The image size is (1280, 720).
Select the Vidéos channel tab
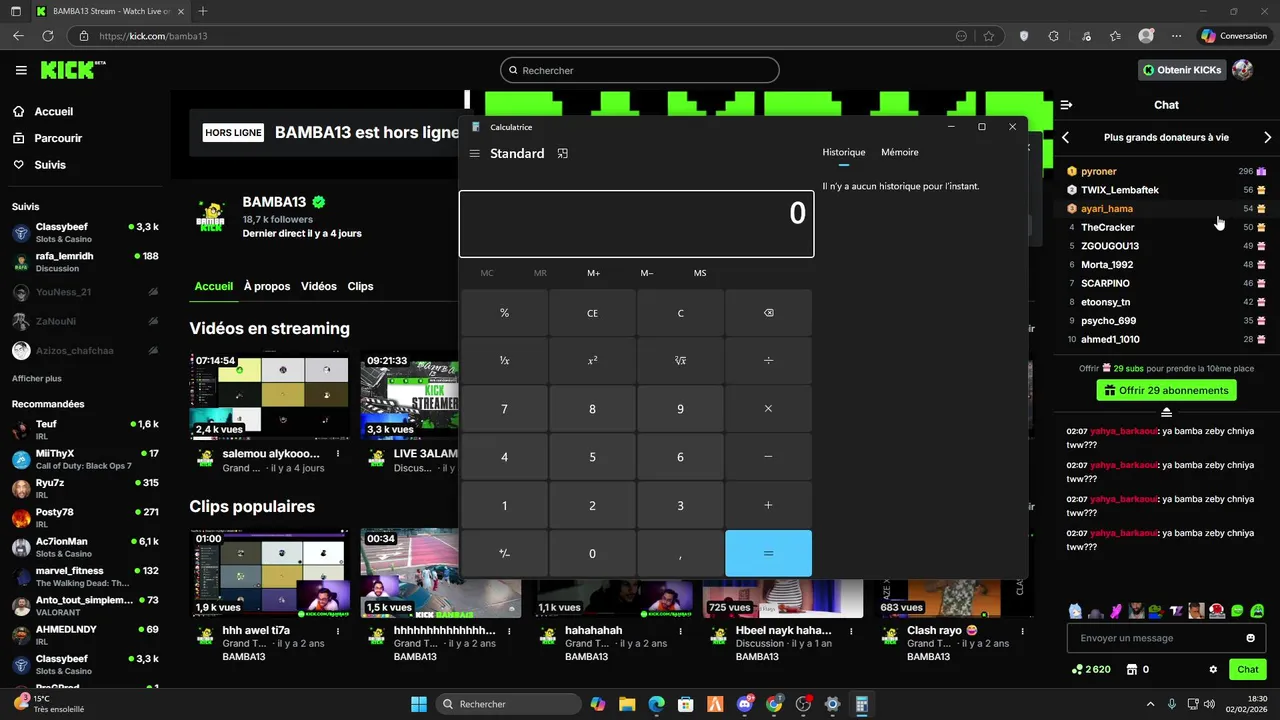click(x=319, y=286)
